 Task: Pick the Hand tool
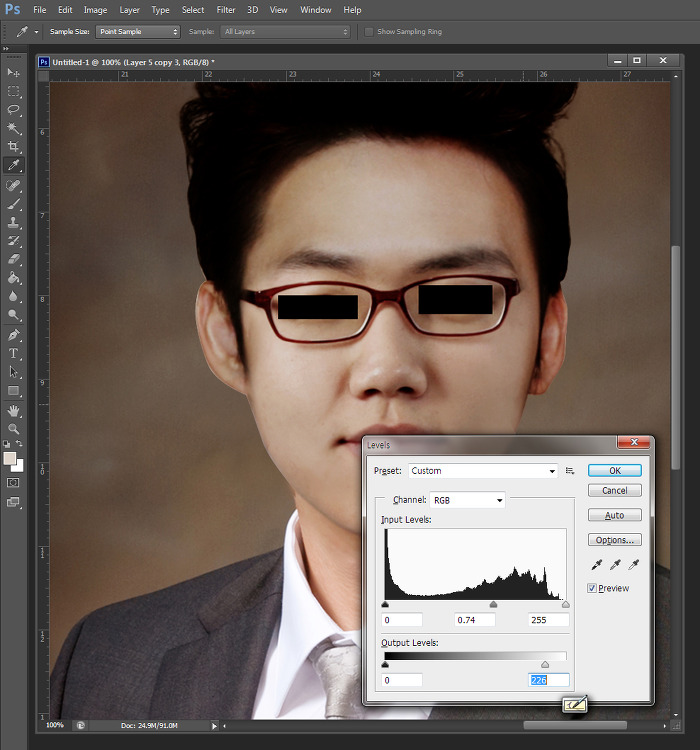[14, 410]
